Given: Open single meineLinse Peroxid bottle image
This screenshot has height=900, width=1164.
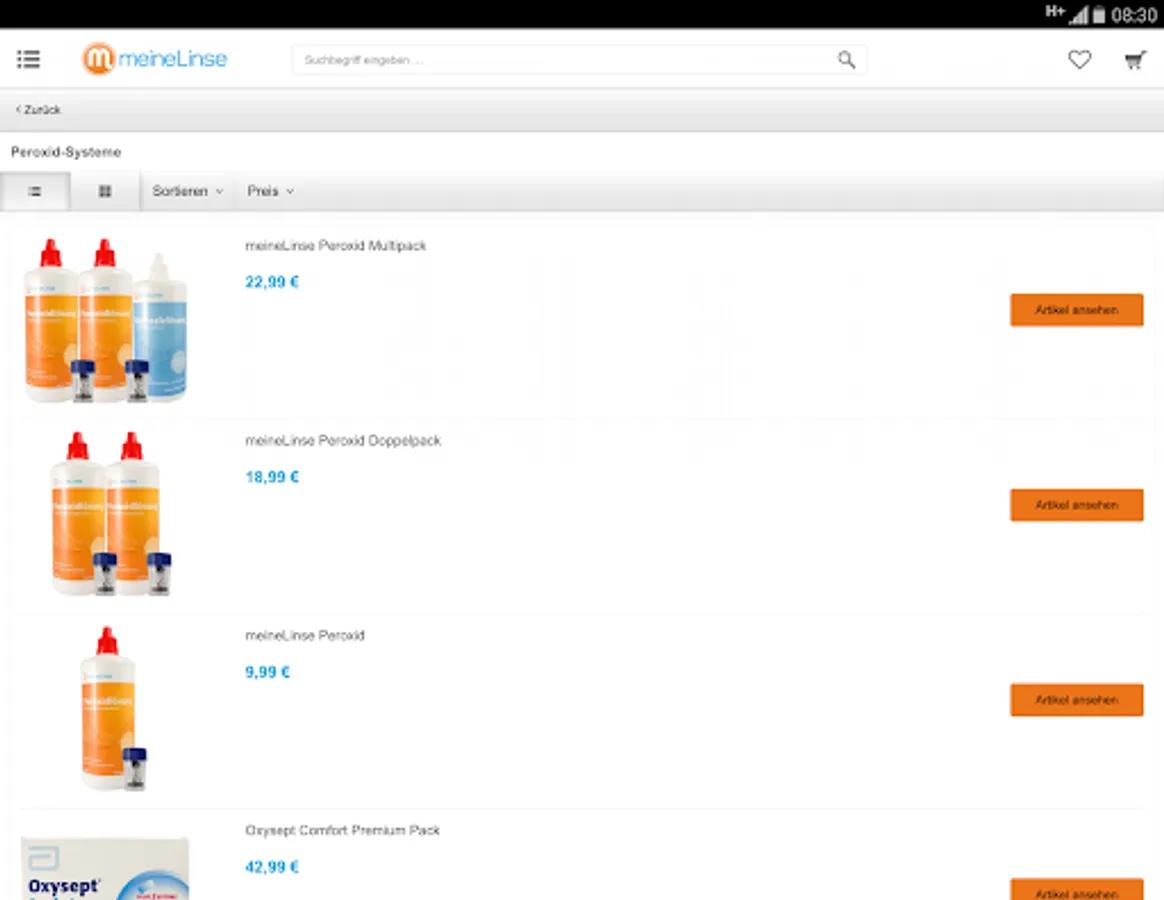Looking at the screenshot, I should (x=113, y=709).
